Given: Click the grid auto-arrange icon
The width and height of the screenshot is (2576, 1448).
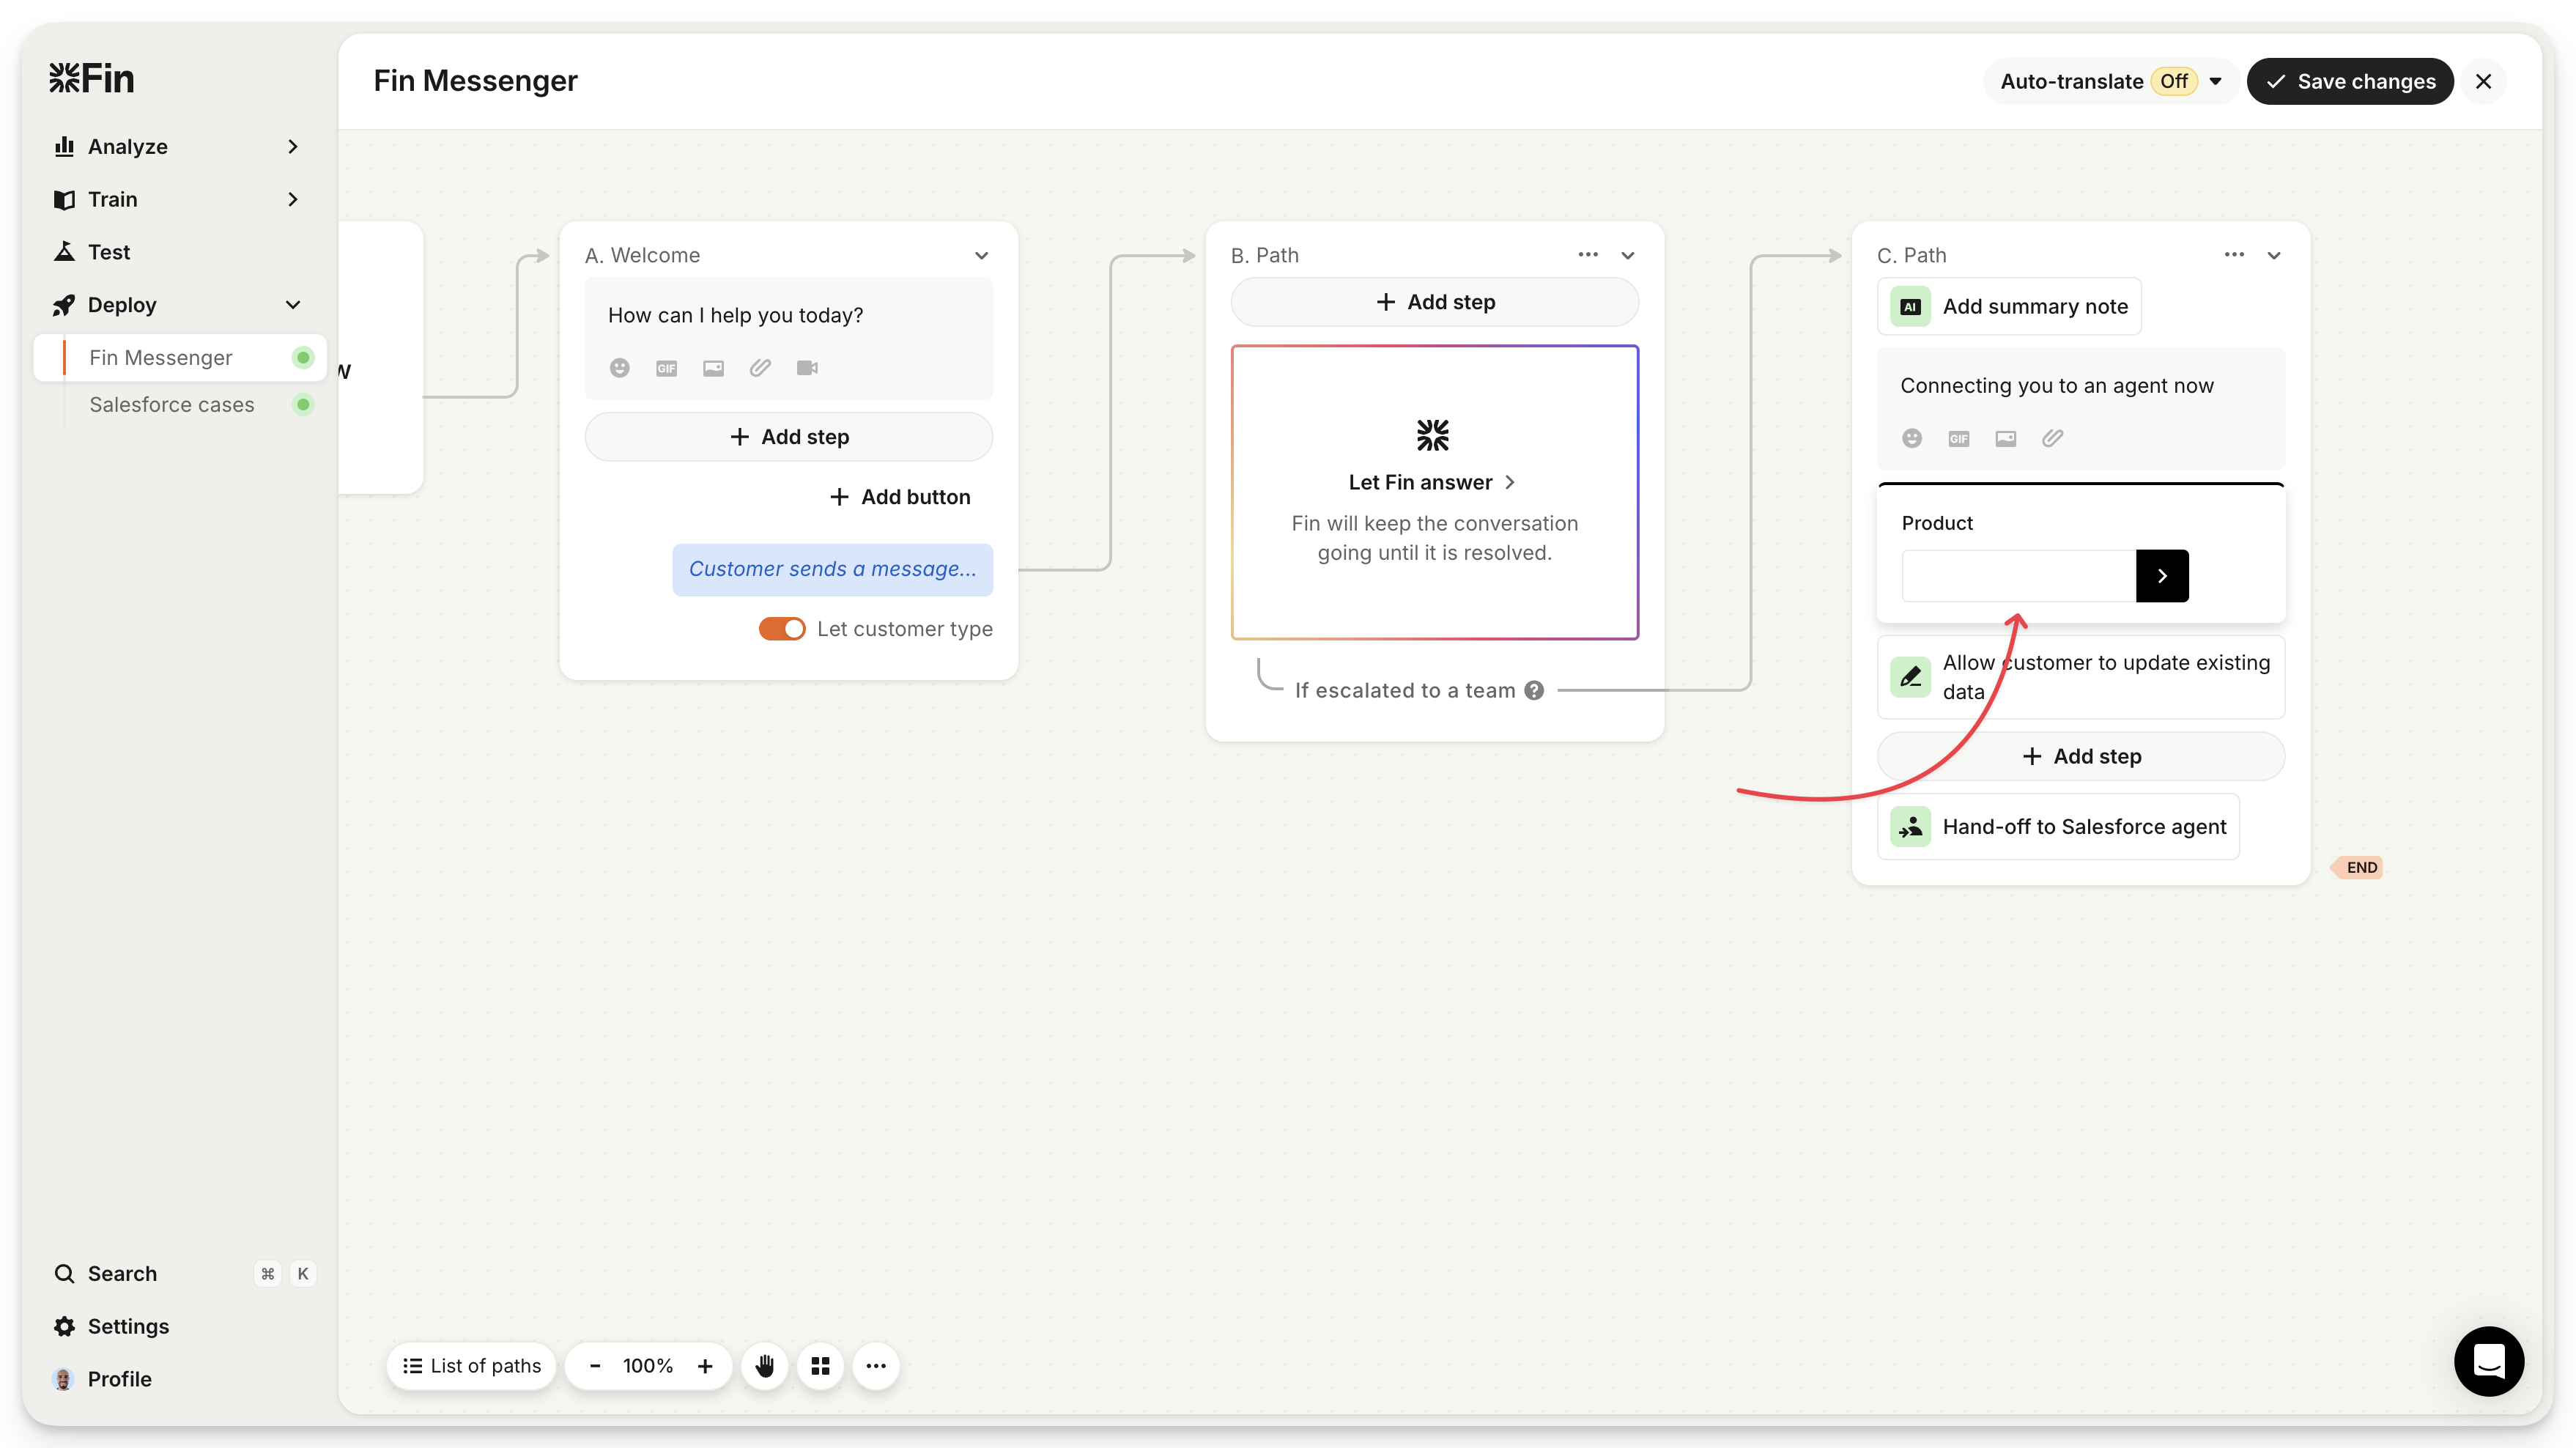Looking at the screenshot, I should pyautogui.click(x=820, y=1366).
